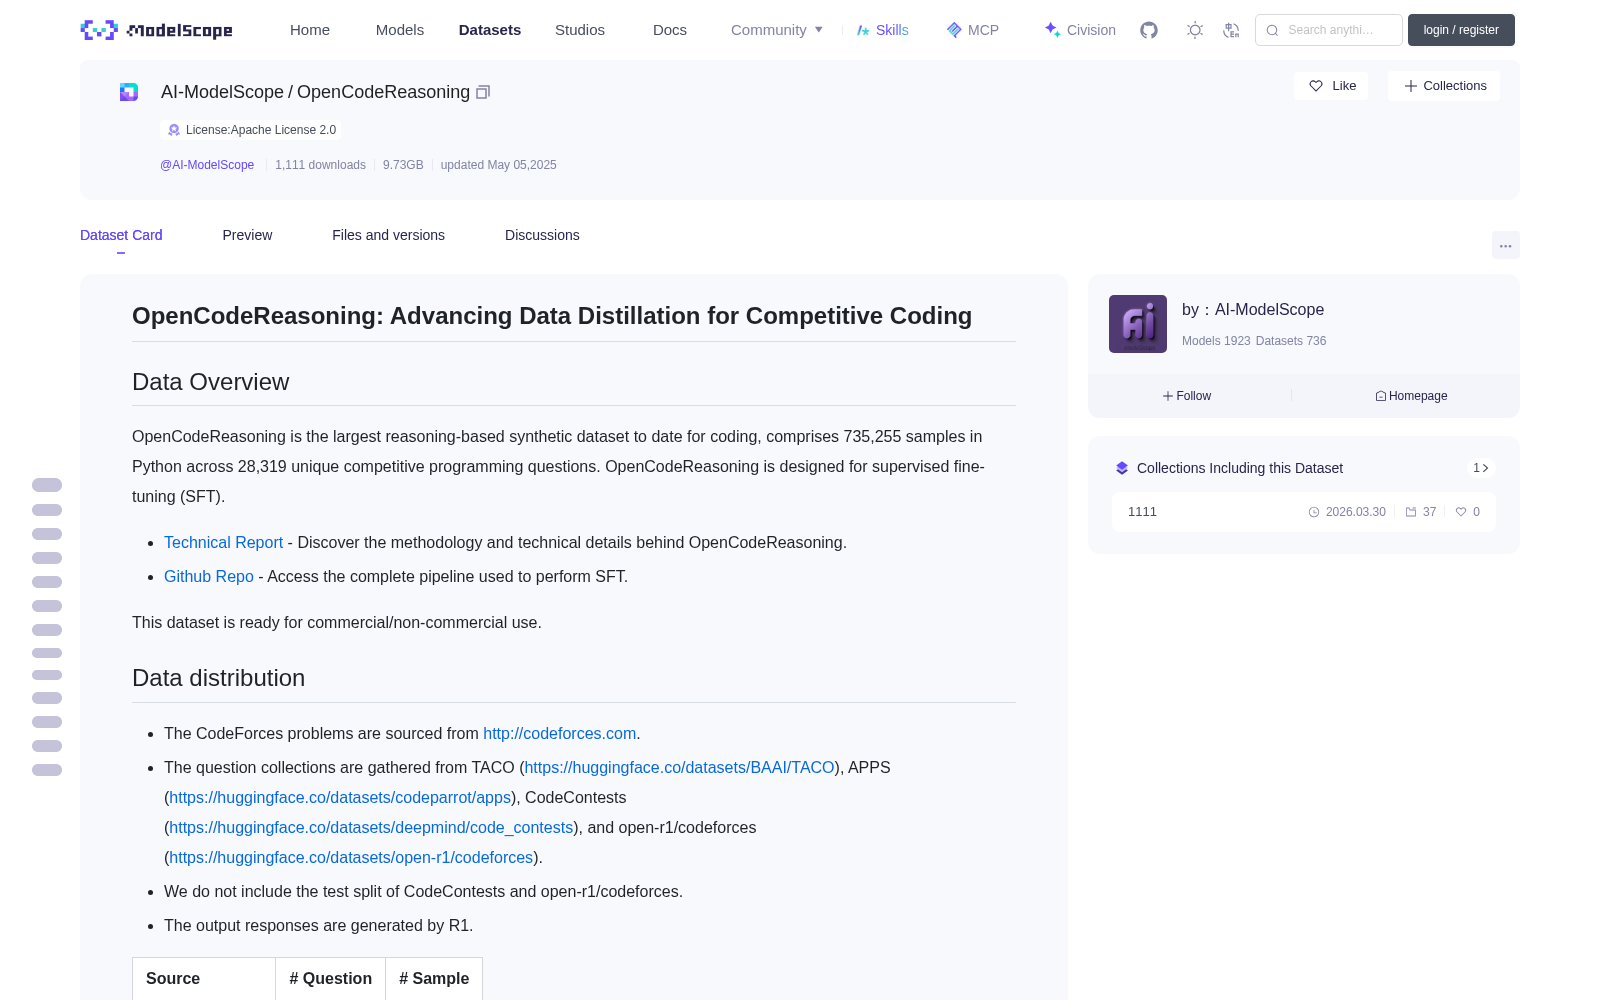The image size is (1600, 1000).
Task: Click the dataset icon beside the title
Action: [129, 92]
